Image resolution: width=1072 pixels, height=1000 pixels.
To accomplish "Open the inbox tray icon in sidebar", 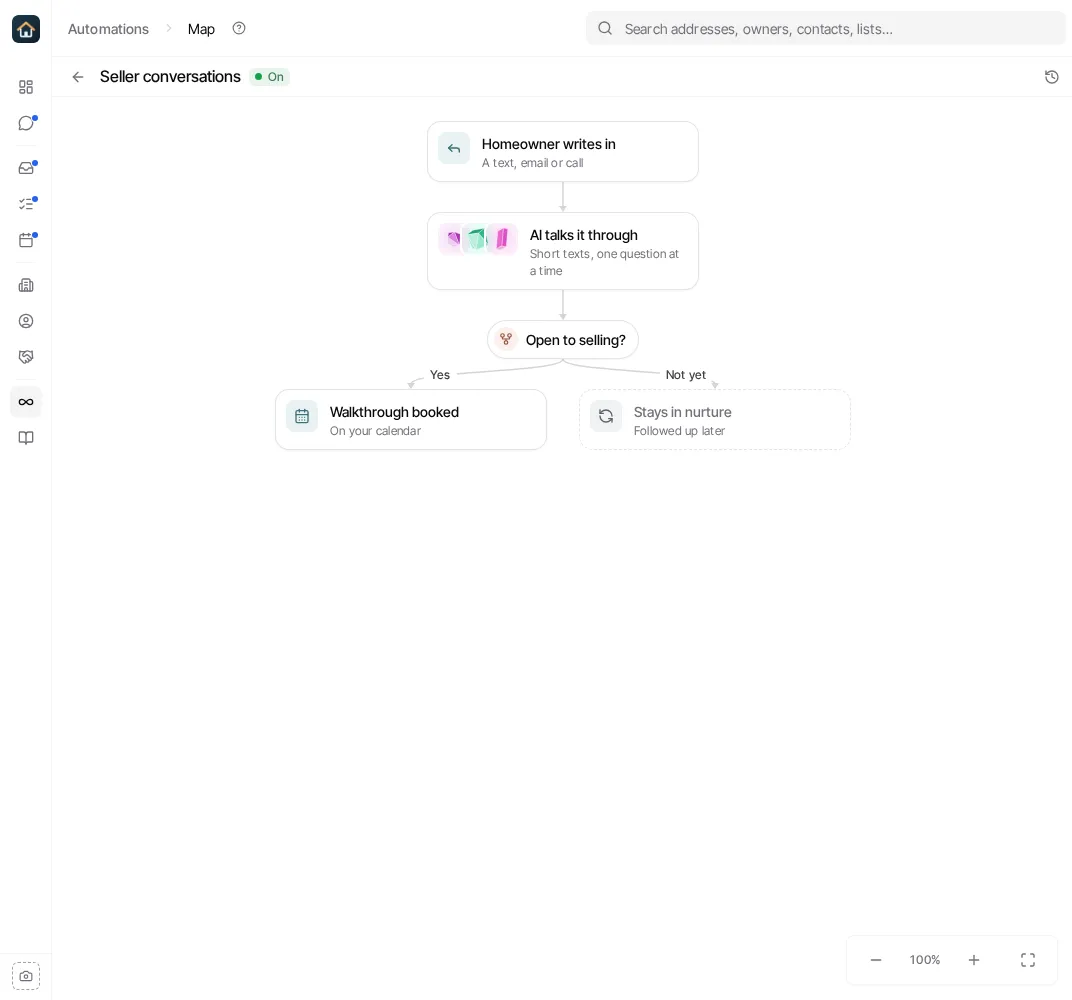I will 26,168.
